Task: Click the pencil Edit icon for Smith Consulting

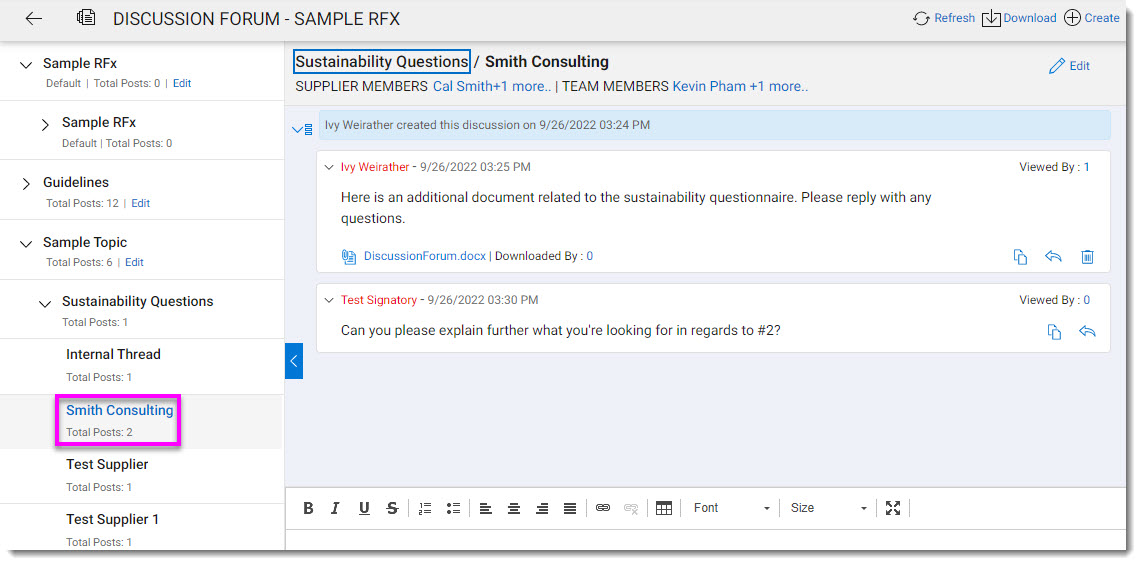Action: tap(1057, 66)
